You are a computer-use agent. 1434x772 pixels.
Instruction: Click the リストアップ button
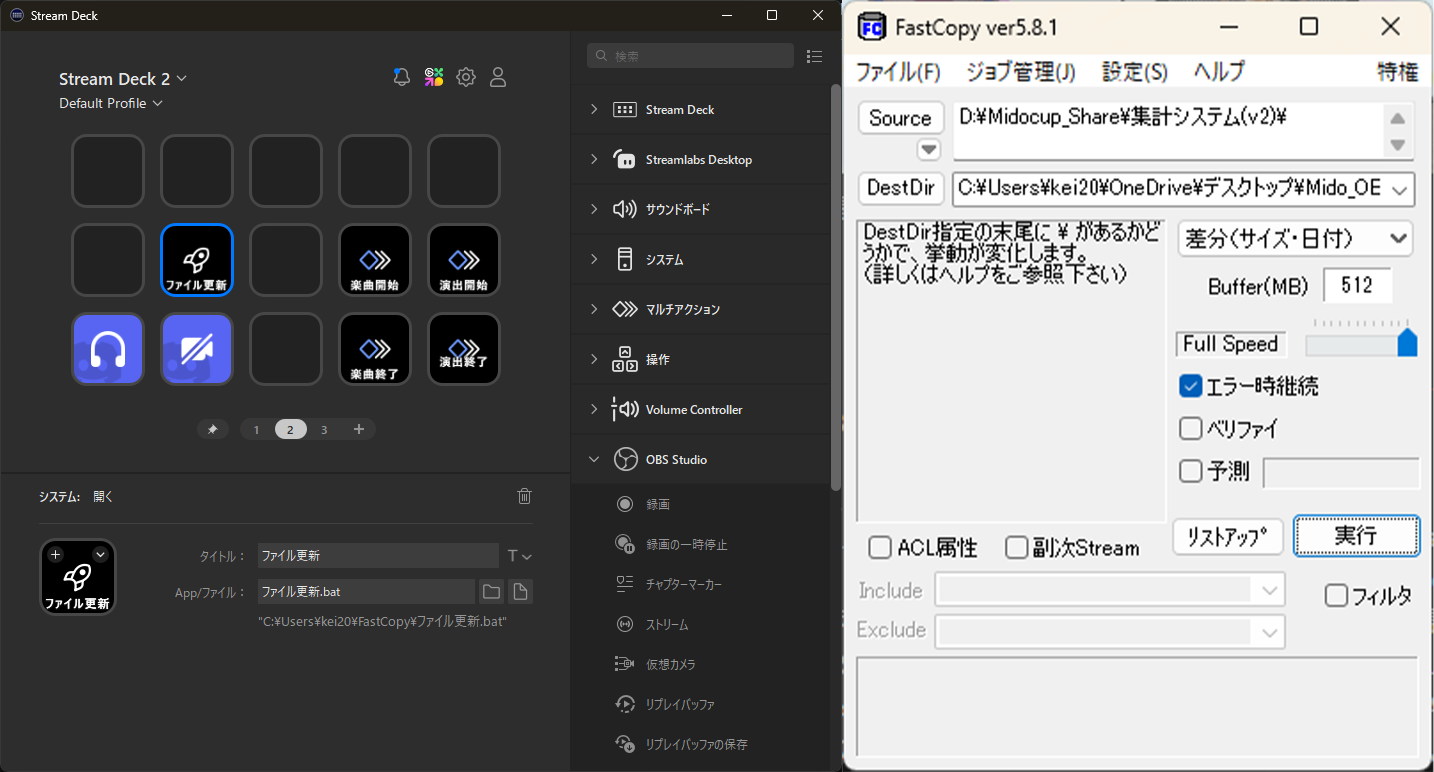(1227, 536)
